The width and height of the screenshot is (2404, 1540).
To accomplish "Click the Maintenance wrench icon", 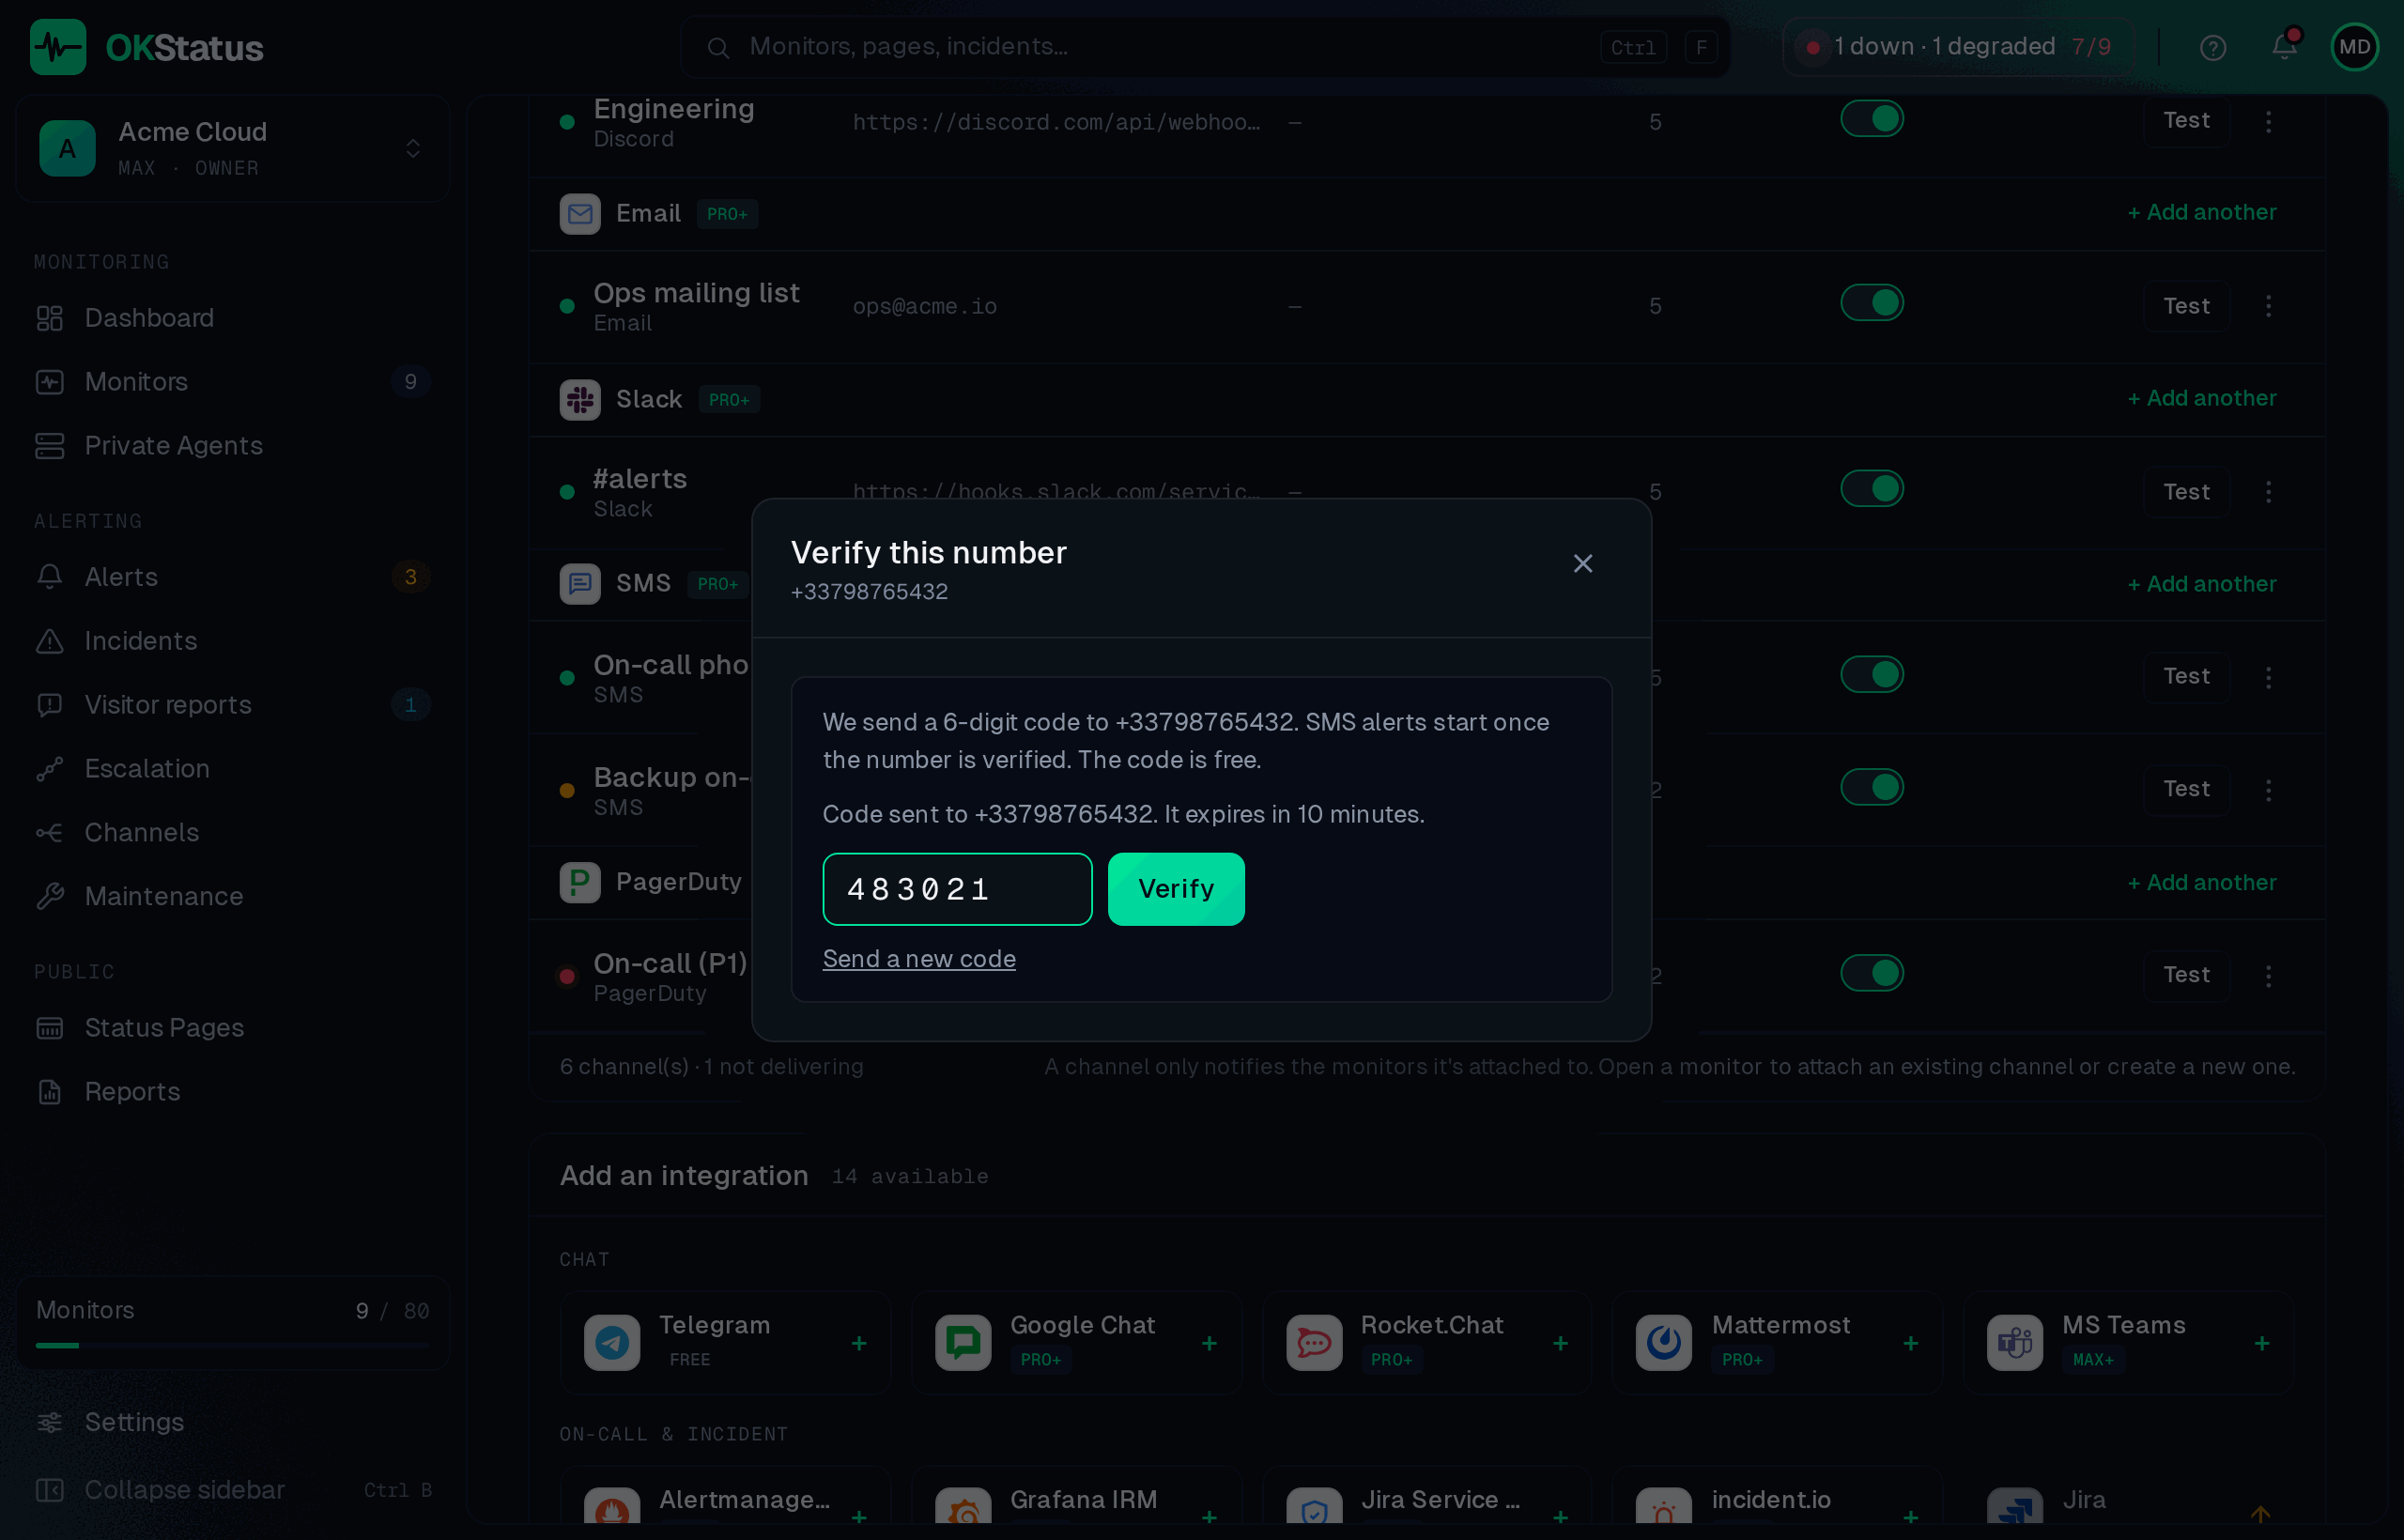I will point(50,897).
